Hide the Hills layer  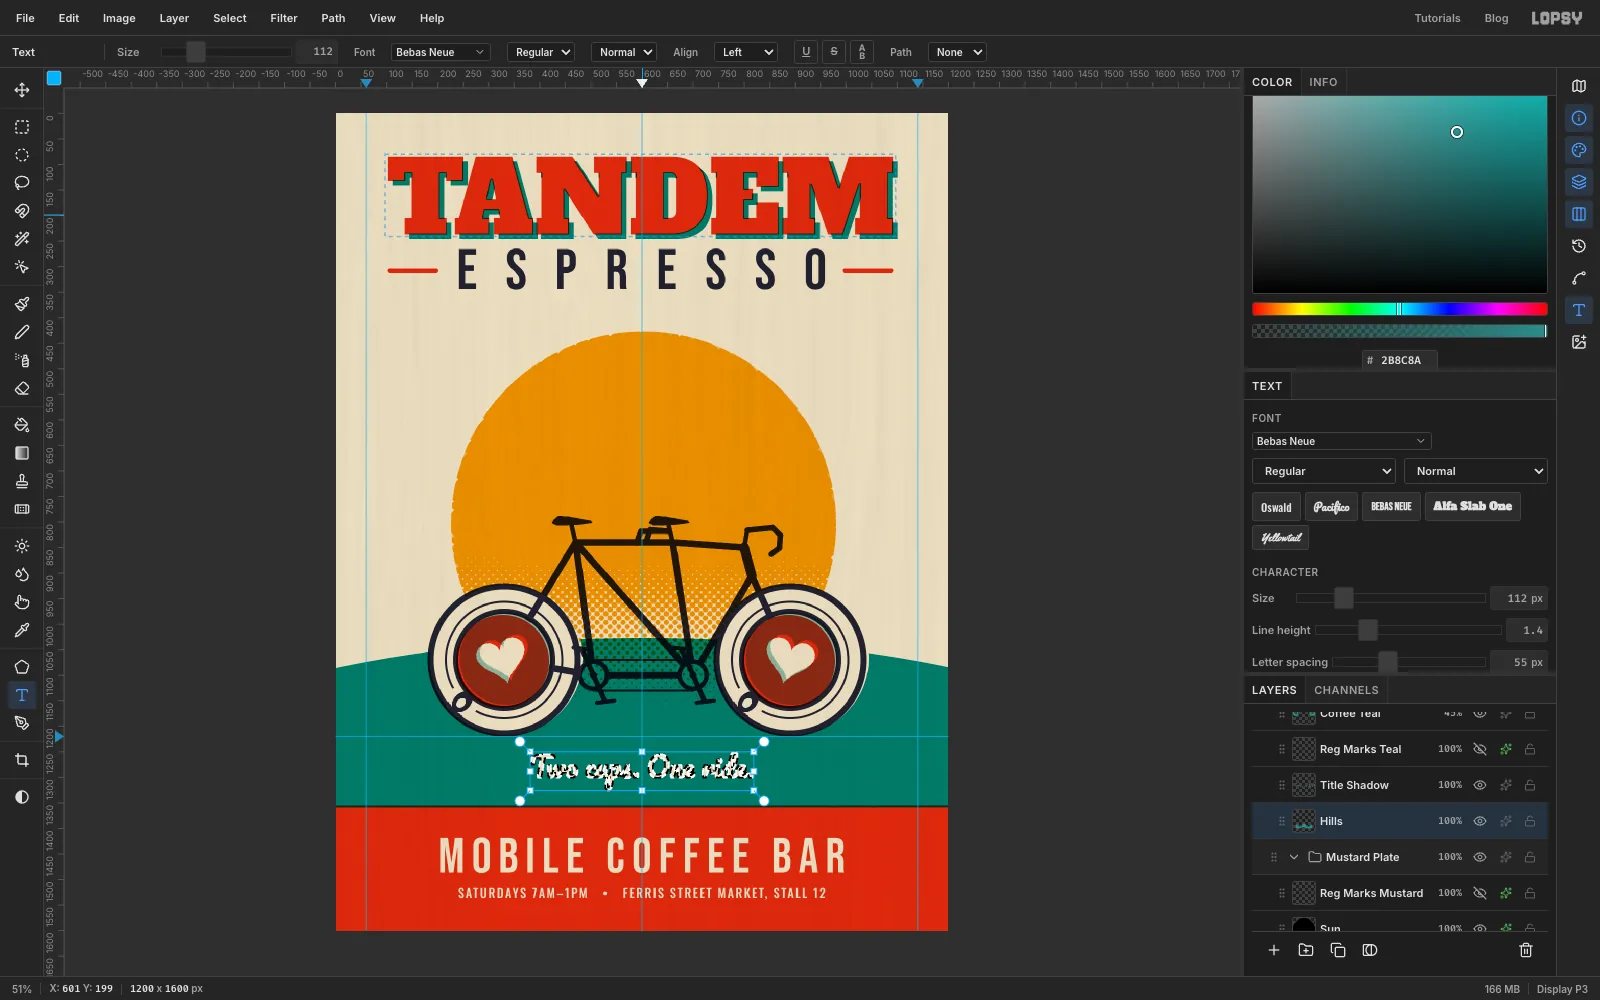1480,821
